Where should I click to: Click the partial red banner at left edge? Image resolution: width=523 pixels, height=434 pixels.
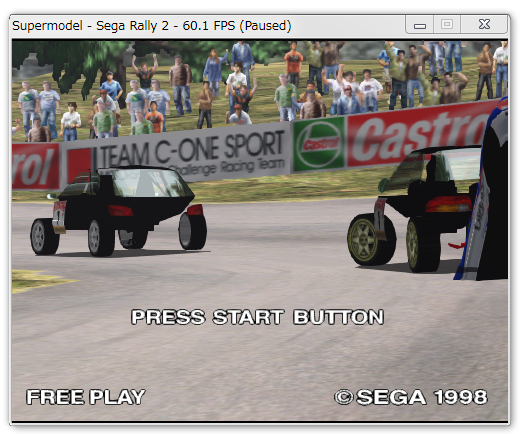point(36,166)
